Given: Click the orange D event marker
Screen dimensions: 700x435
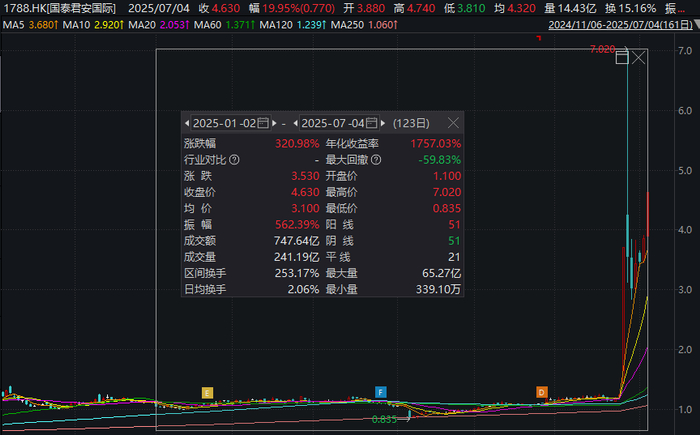Looking at the screenshot, I should tap(542, 393).
